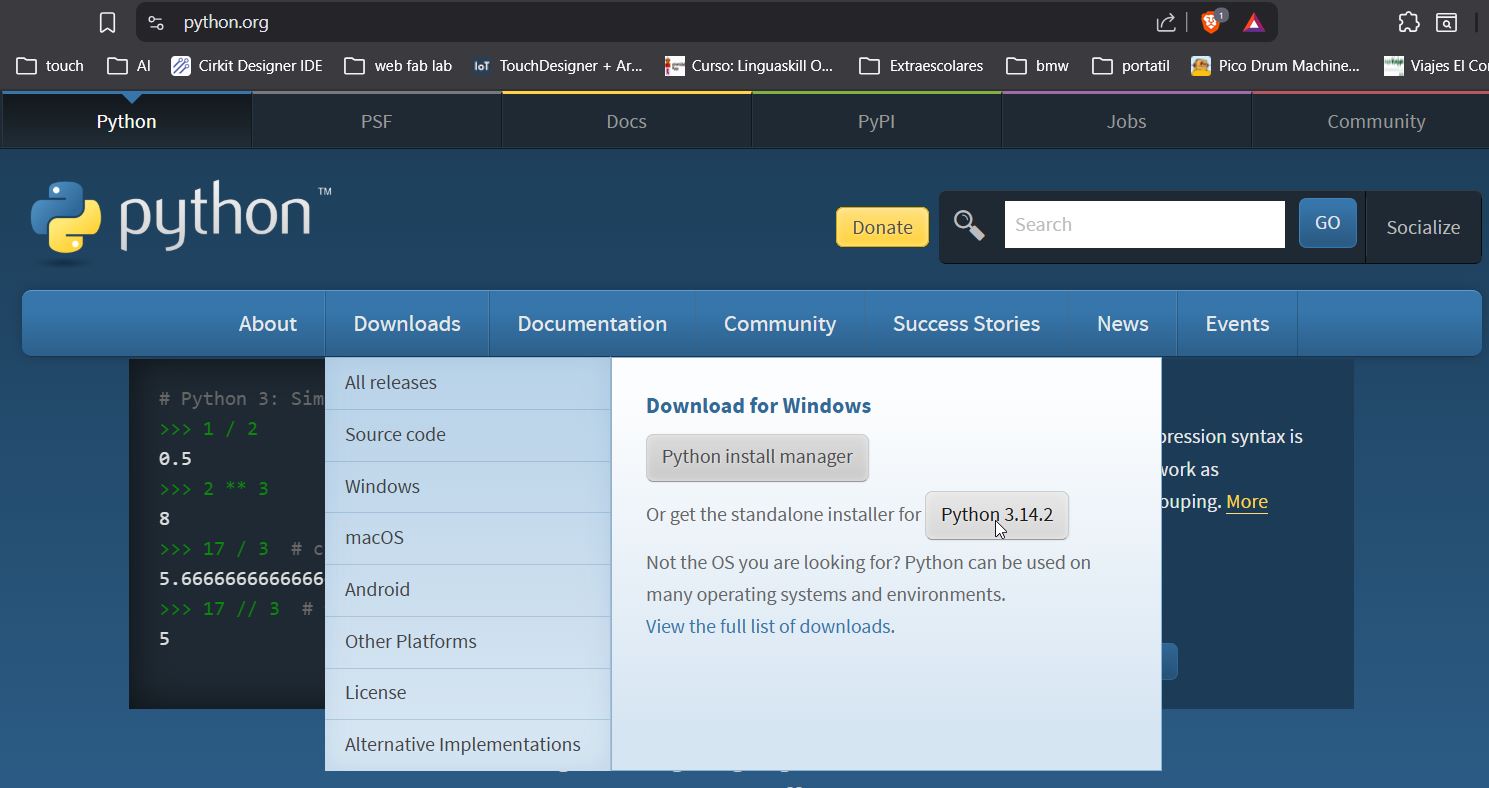Click the share icon in the address bar
1489x788 pixels.
[1166, 22]
